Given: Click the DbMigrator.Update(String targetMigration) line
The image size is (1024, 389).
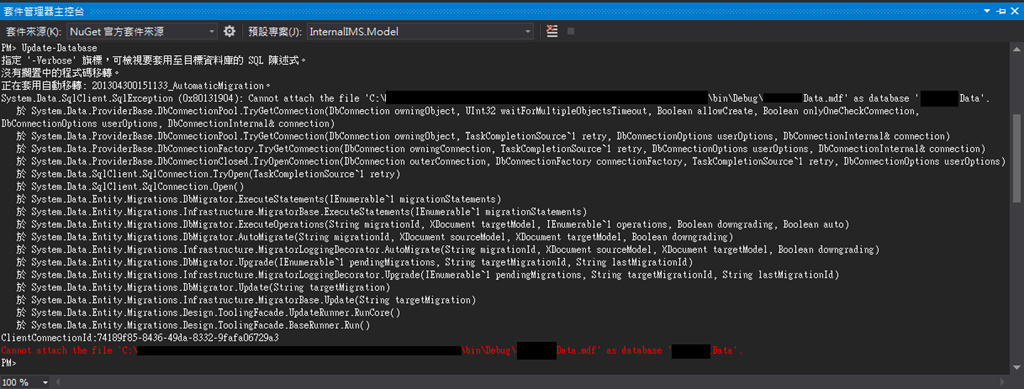Looking at the screenshot, I should point(204,287).
